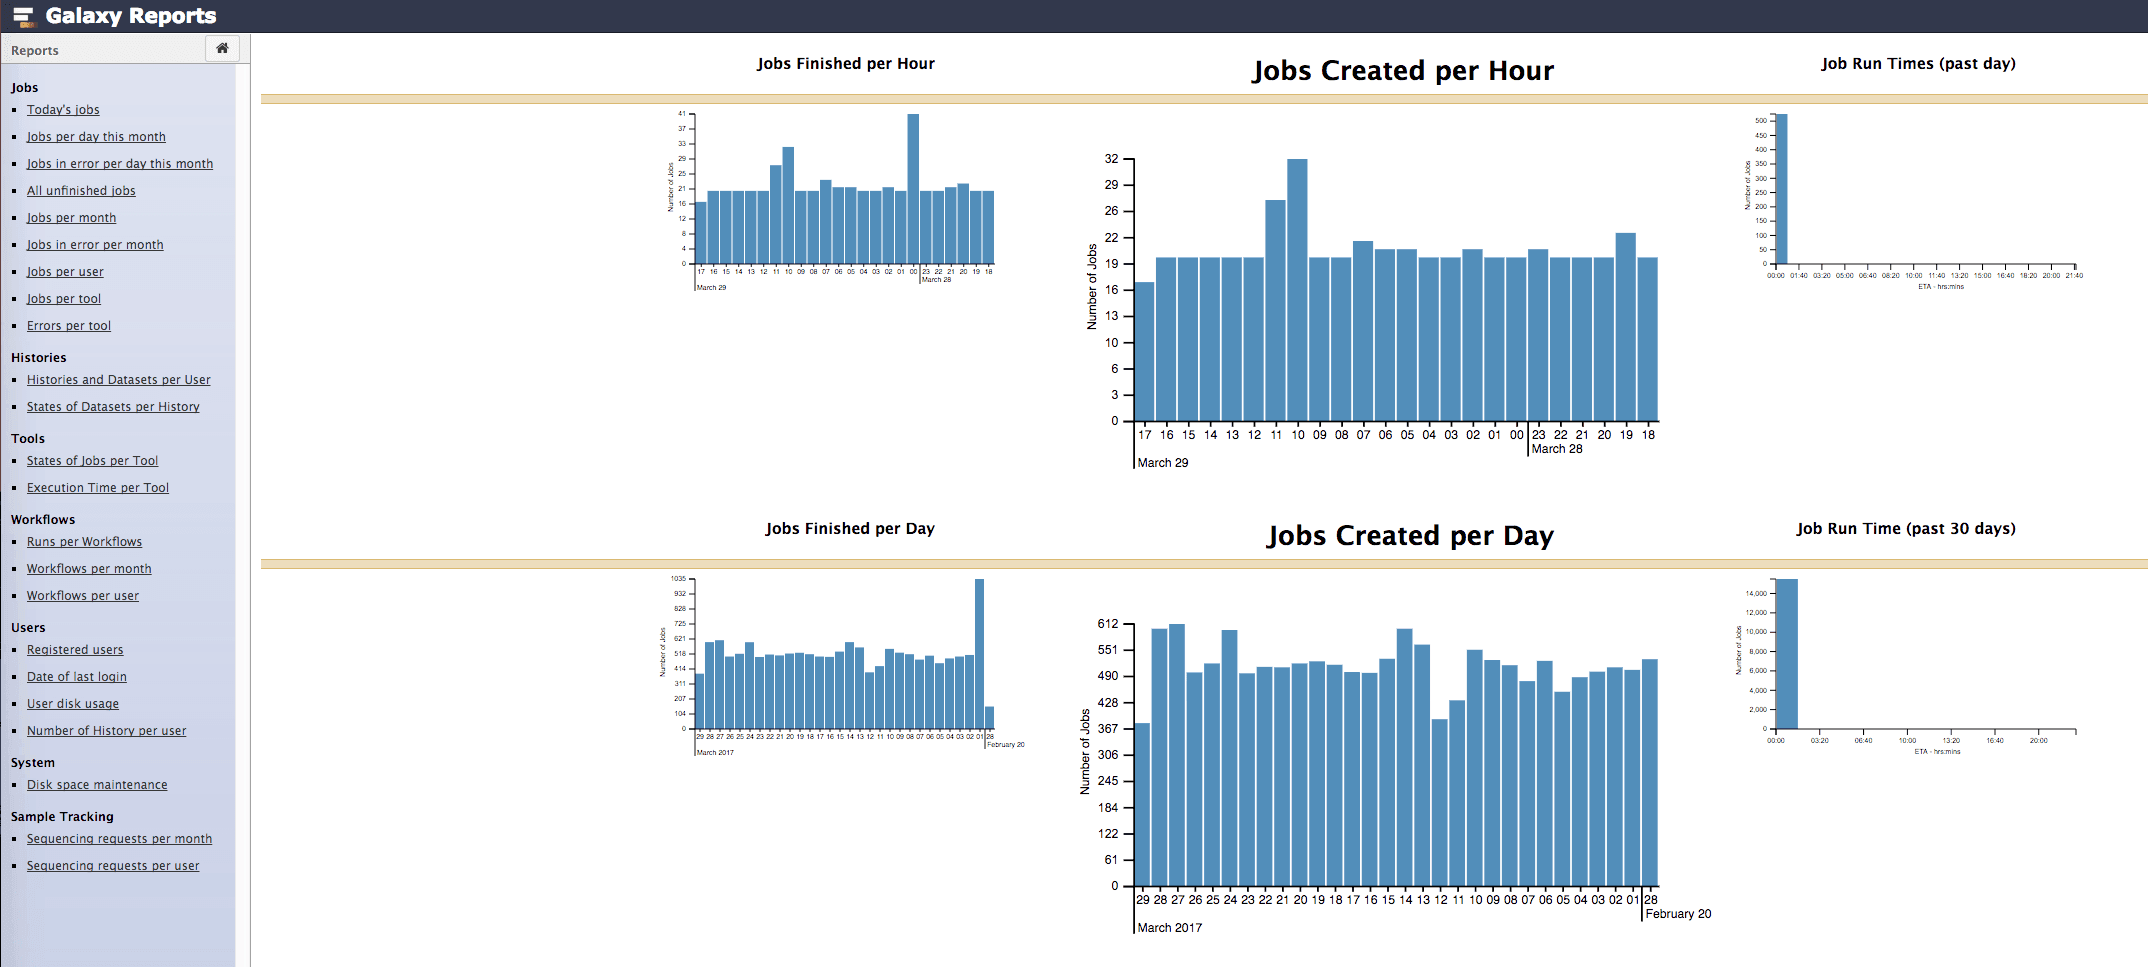
Task: Open the User disk usage report
Action: pos(72,703)
